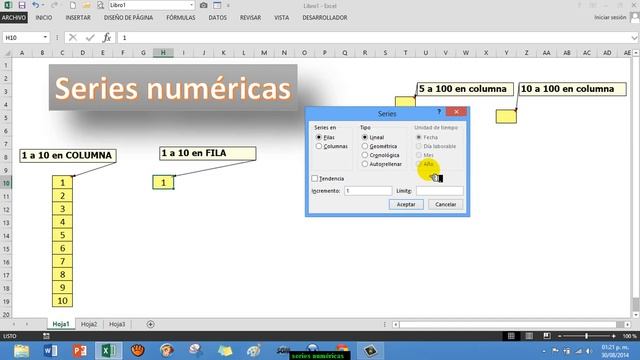Create a new blank workbook icon
The width and height of the screenshot is (640, 360).
point(72,5)
